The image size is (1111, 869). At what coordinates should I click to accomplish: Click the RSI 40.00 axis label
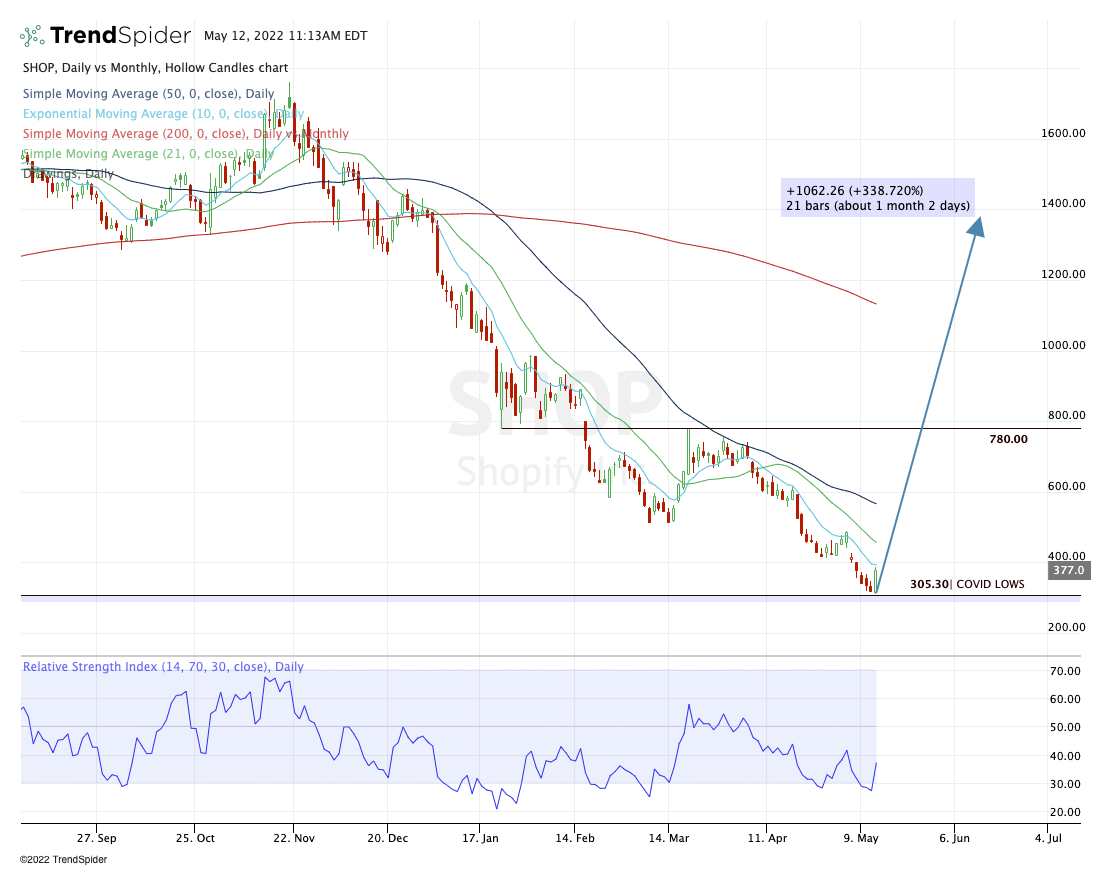click(x=1065, y=756)
